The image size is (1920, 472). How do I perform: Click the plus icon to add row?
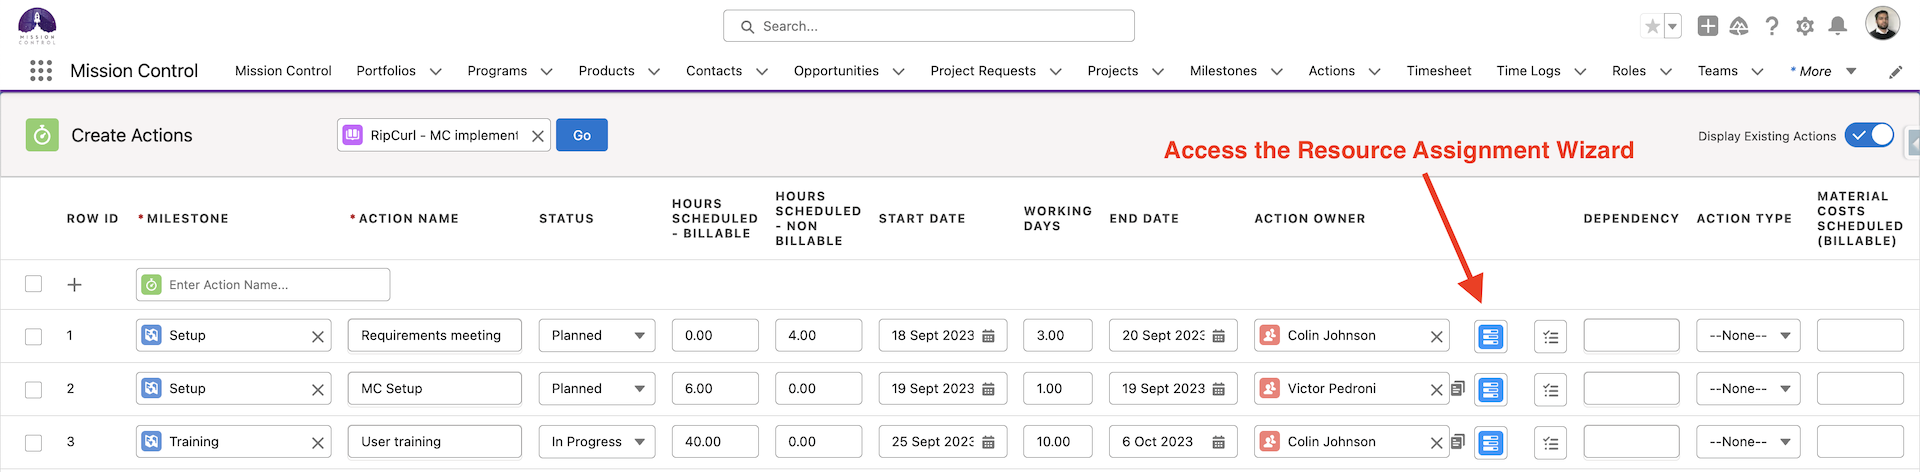(x=74, y=285)
